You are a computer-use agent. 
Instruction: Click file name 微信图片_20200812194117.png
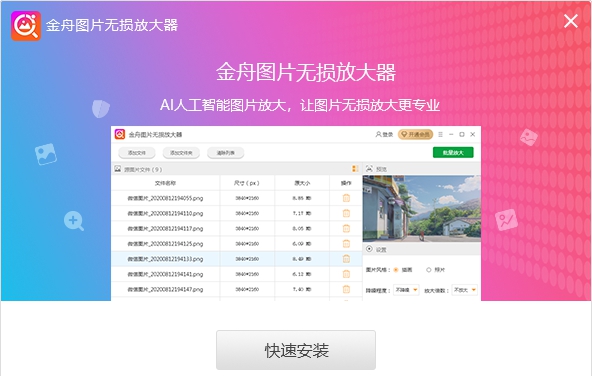click(x=165, y=228)
